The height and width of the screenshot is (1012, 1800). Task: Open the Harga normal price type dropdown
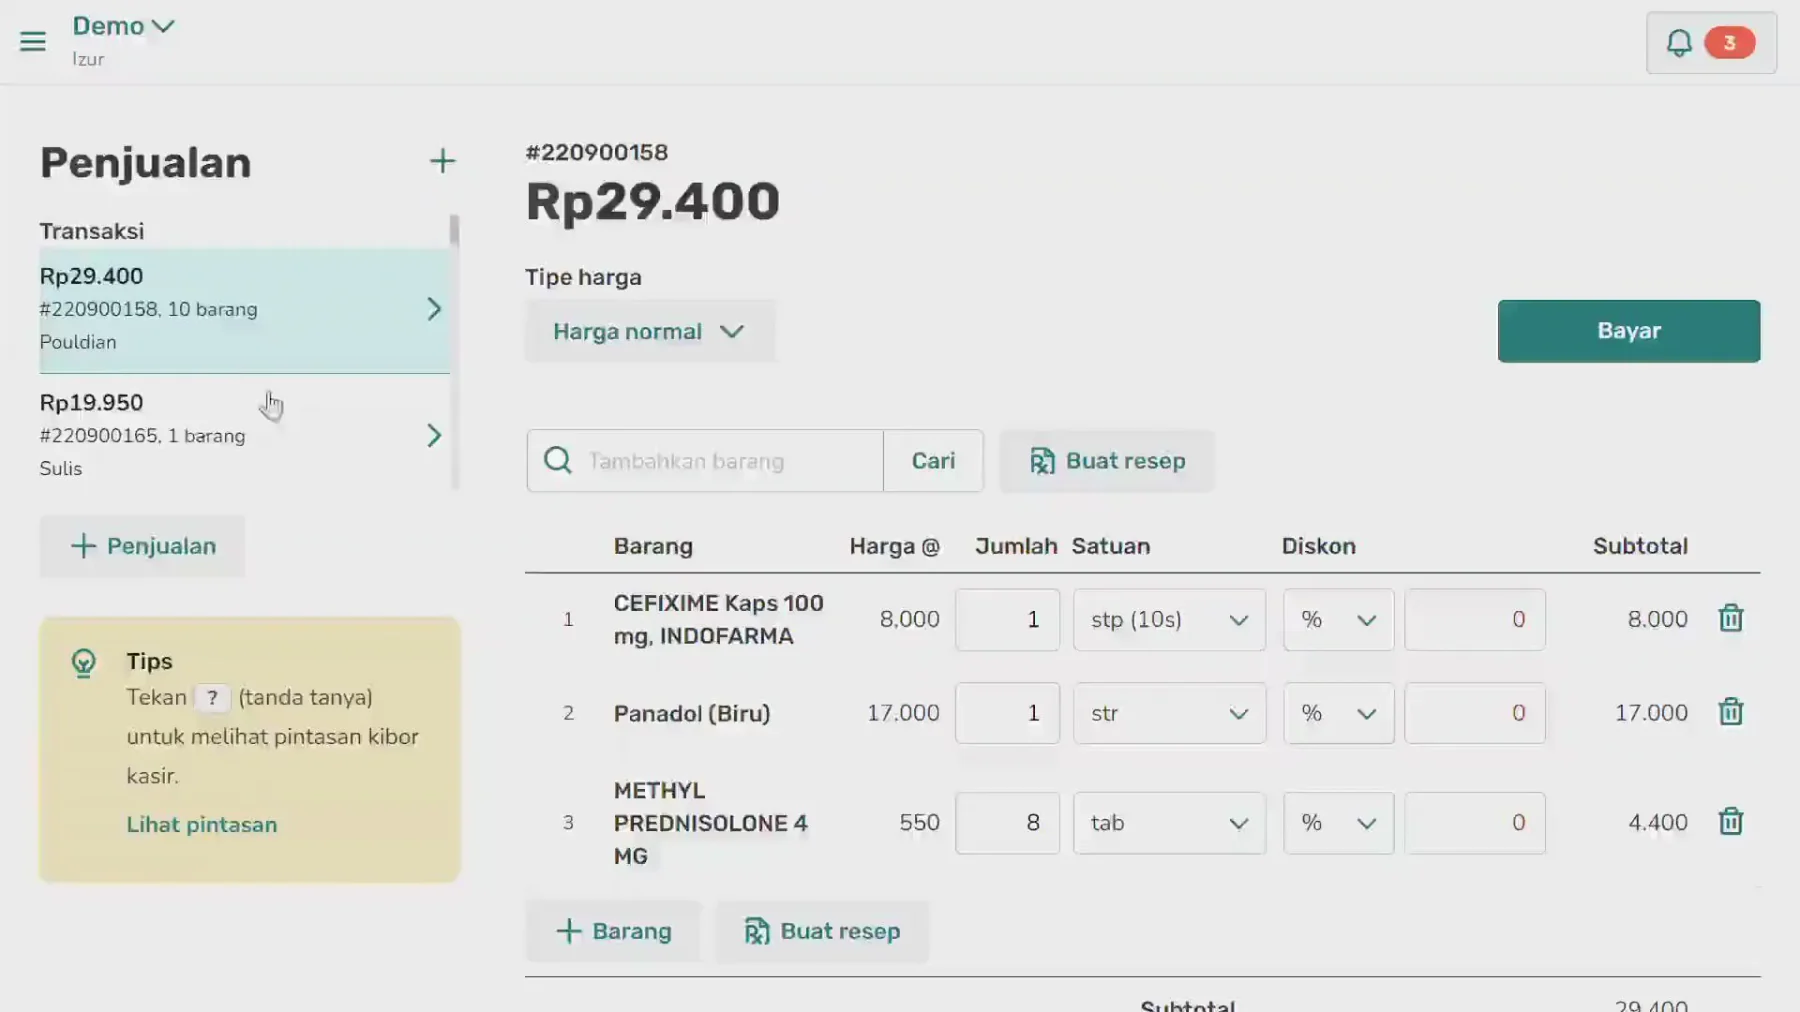[650, 331]
